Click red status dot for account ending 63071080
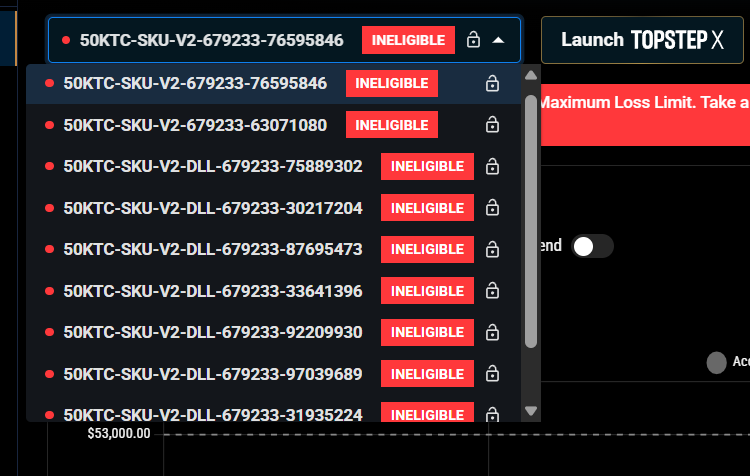The width and height of the screenshot is (750, 476). click(49, 125)
